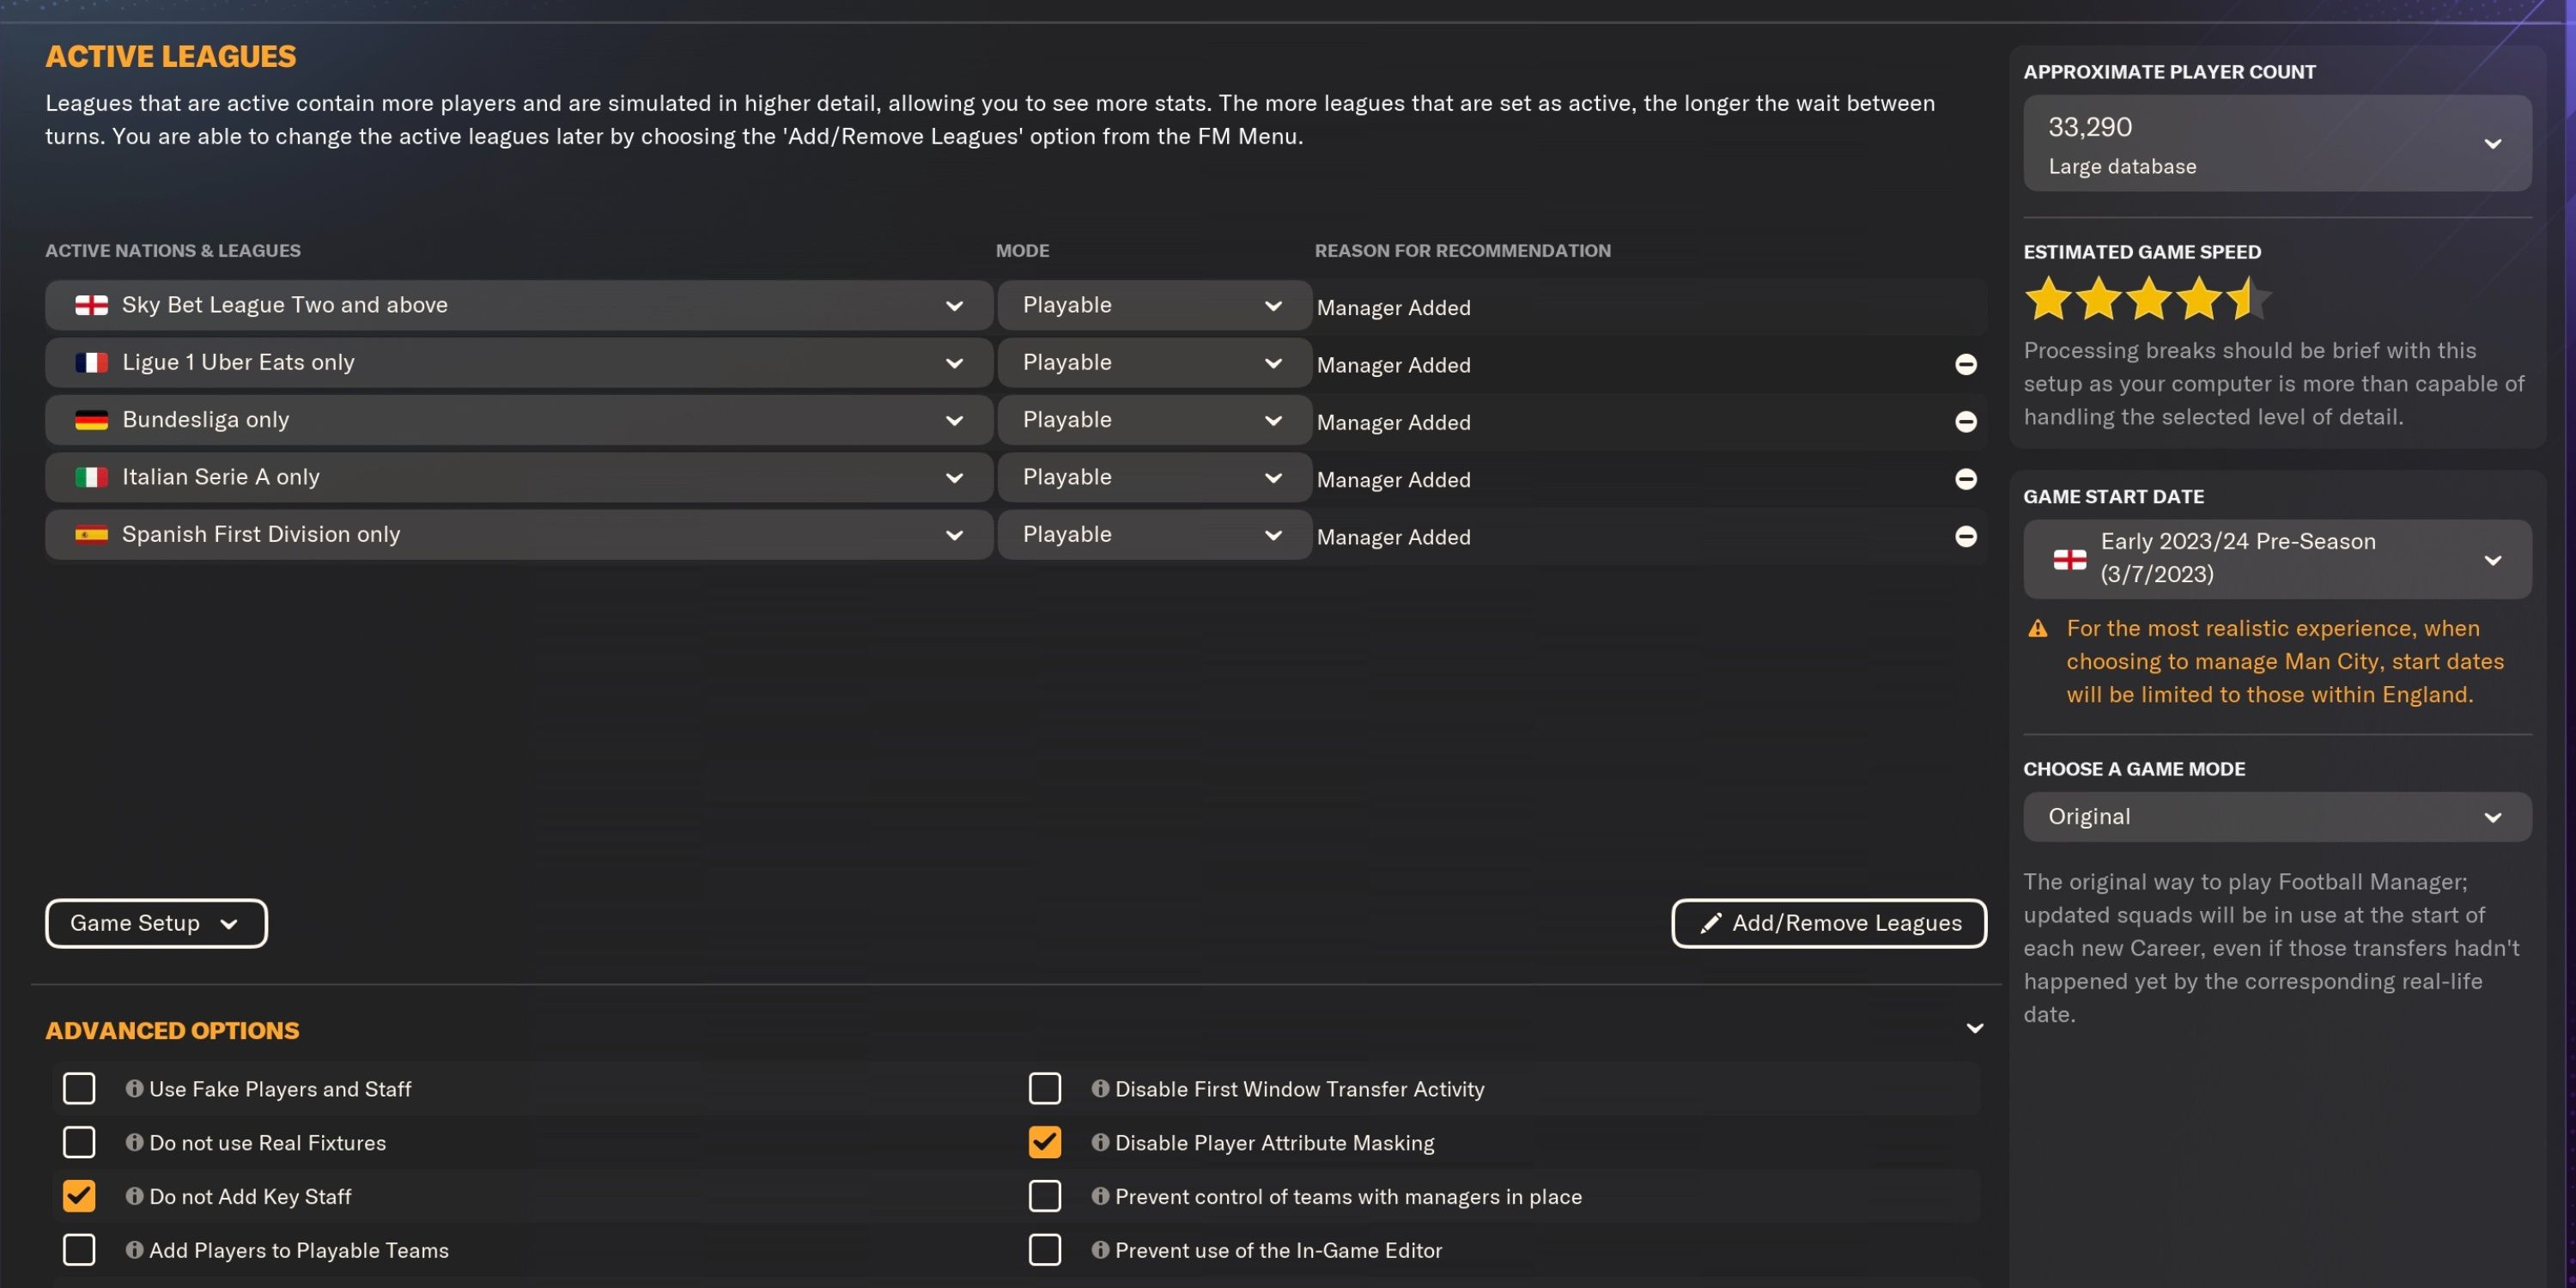The image size is (2576, 1288).
Task: Click the warning triangle next to the Man City notice
Action: (x=2038, y=628)
